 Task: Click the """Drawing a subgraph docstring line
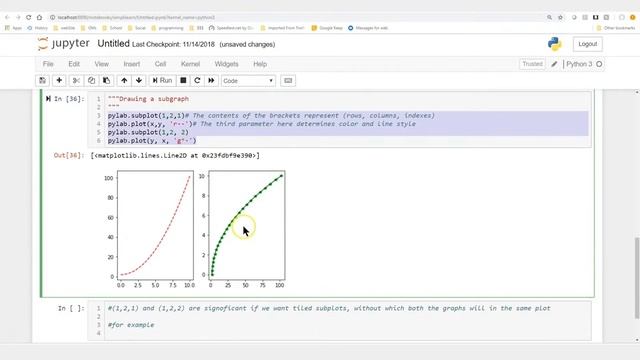[x=148, y=99]
